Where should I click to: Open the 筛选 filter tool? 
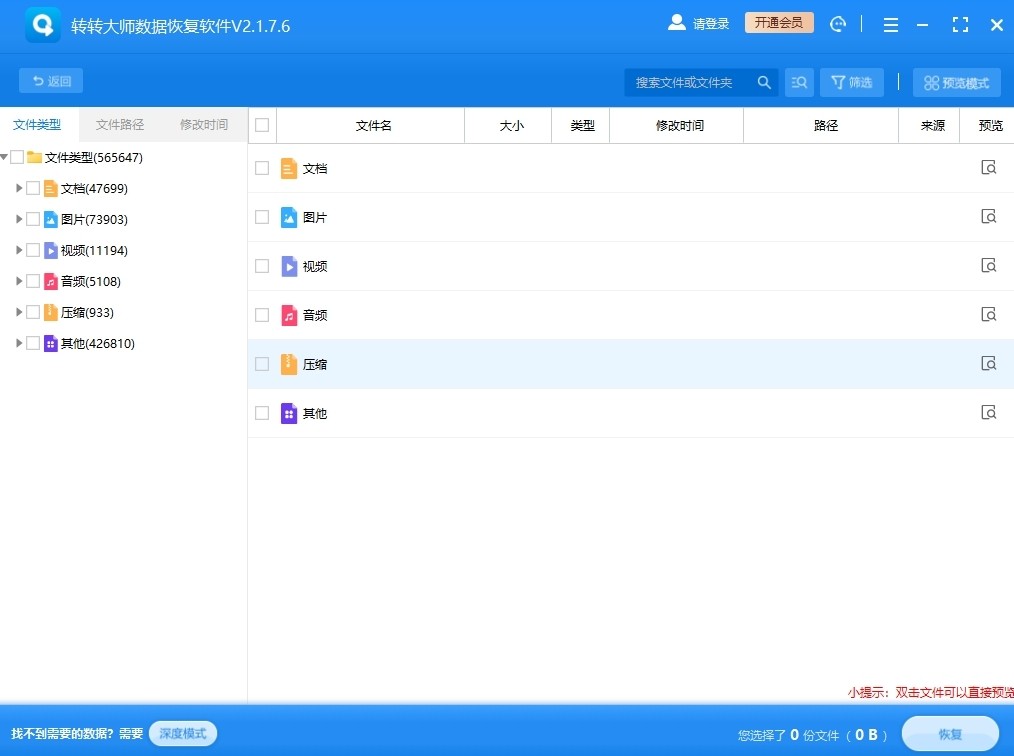click(851, 82)
